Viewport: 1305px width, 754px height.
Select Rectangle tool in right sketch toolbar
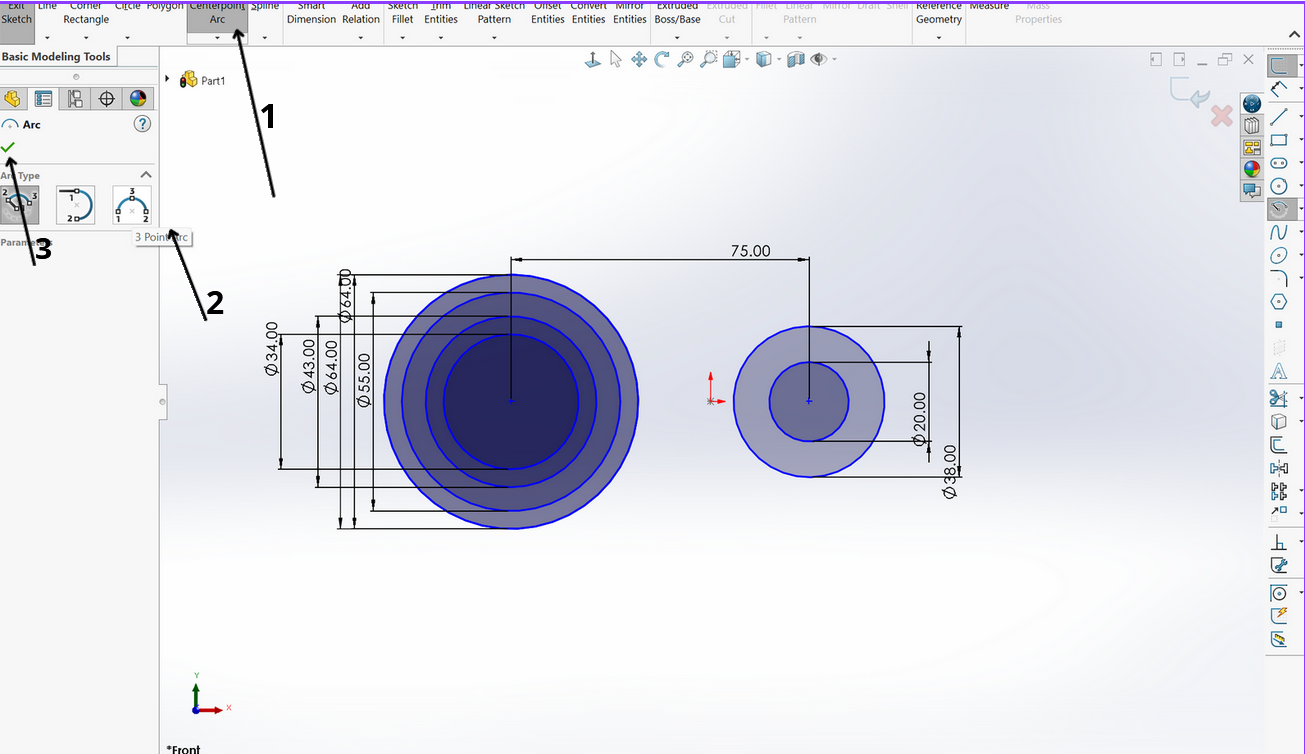tap(1279, 140)
